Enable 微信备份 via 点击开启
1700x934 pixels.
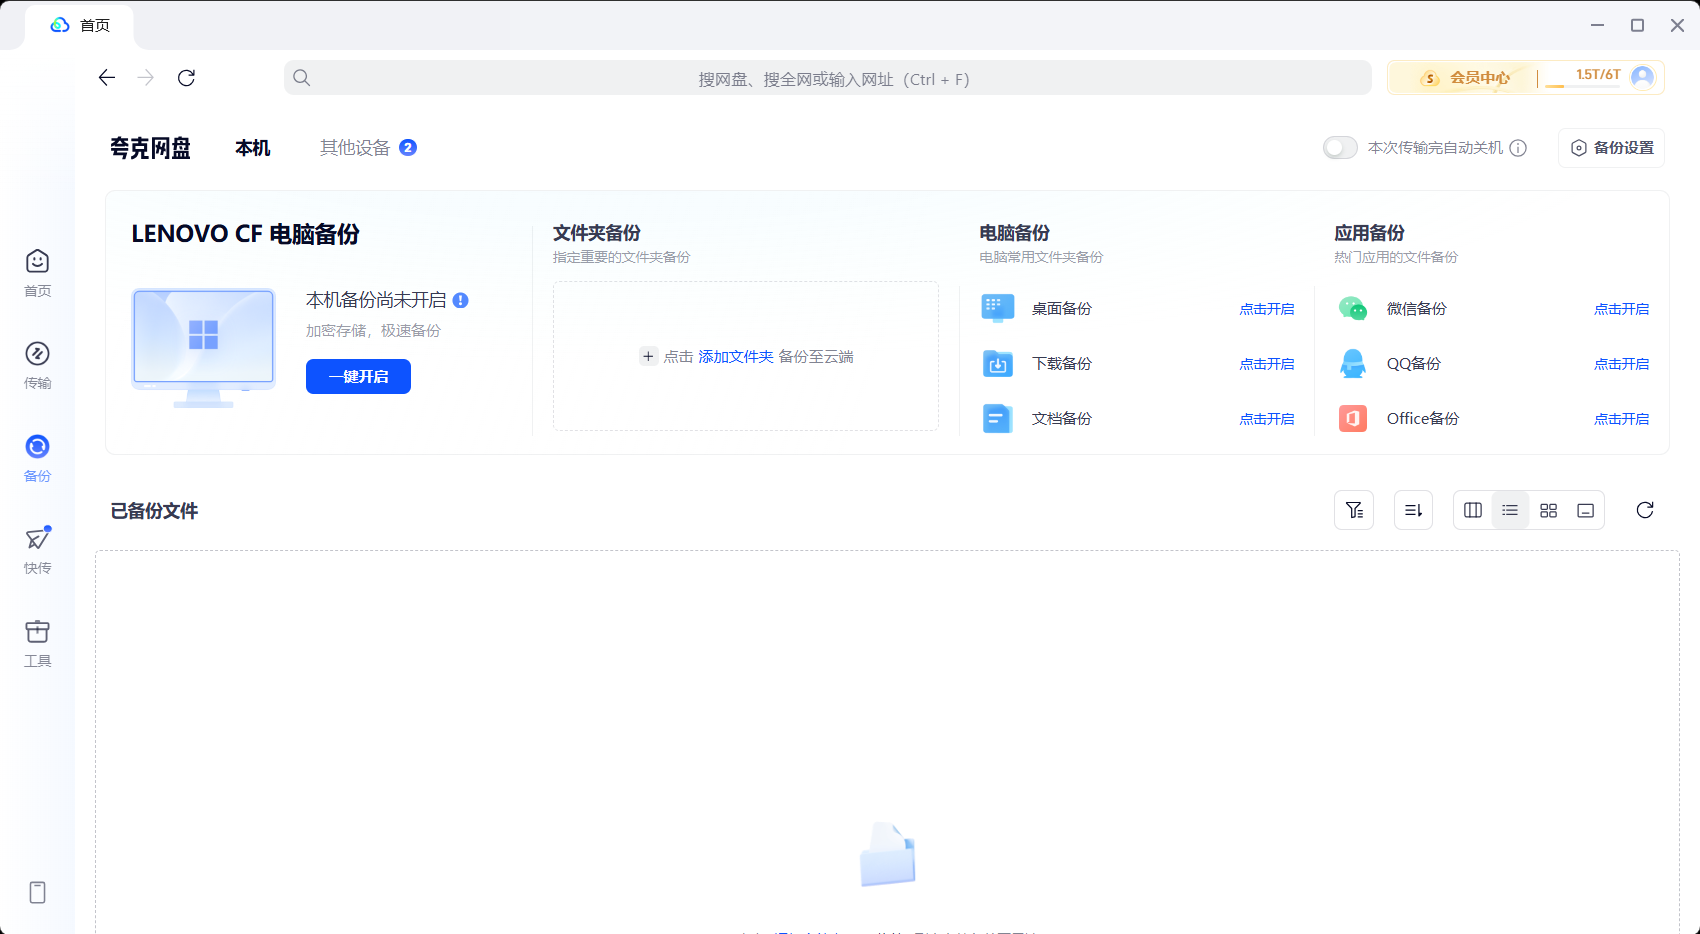tap(1622, 309)
